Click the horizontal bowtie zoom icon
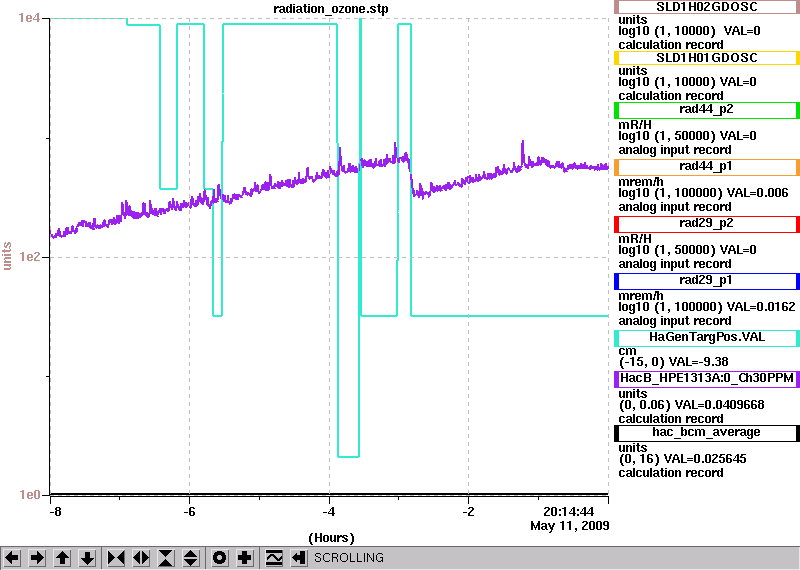The width and height of the screenshot is (800, 570). 116,558
